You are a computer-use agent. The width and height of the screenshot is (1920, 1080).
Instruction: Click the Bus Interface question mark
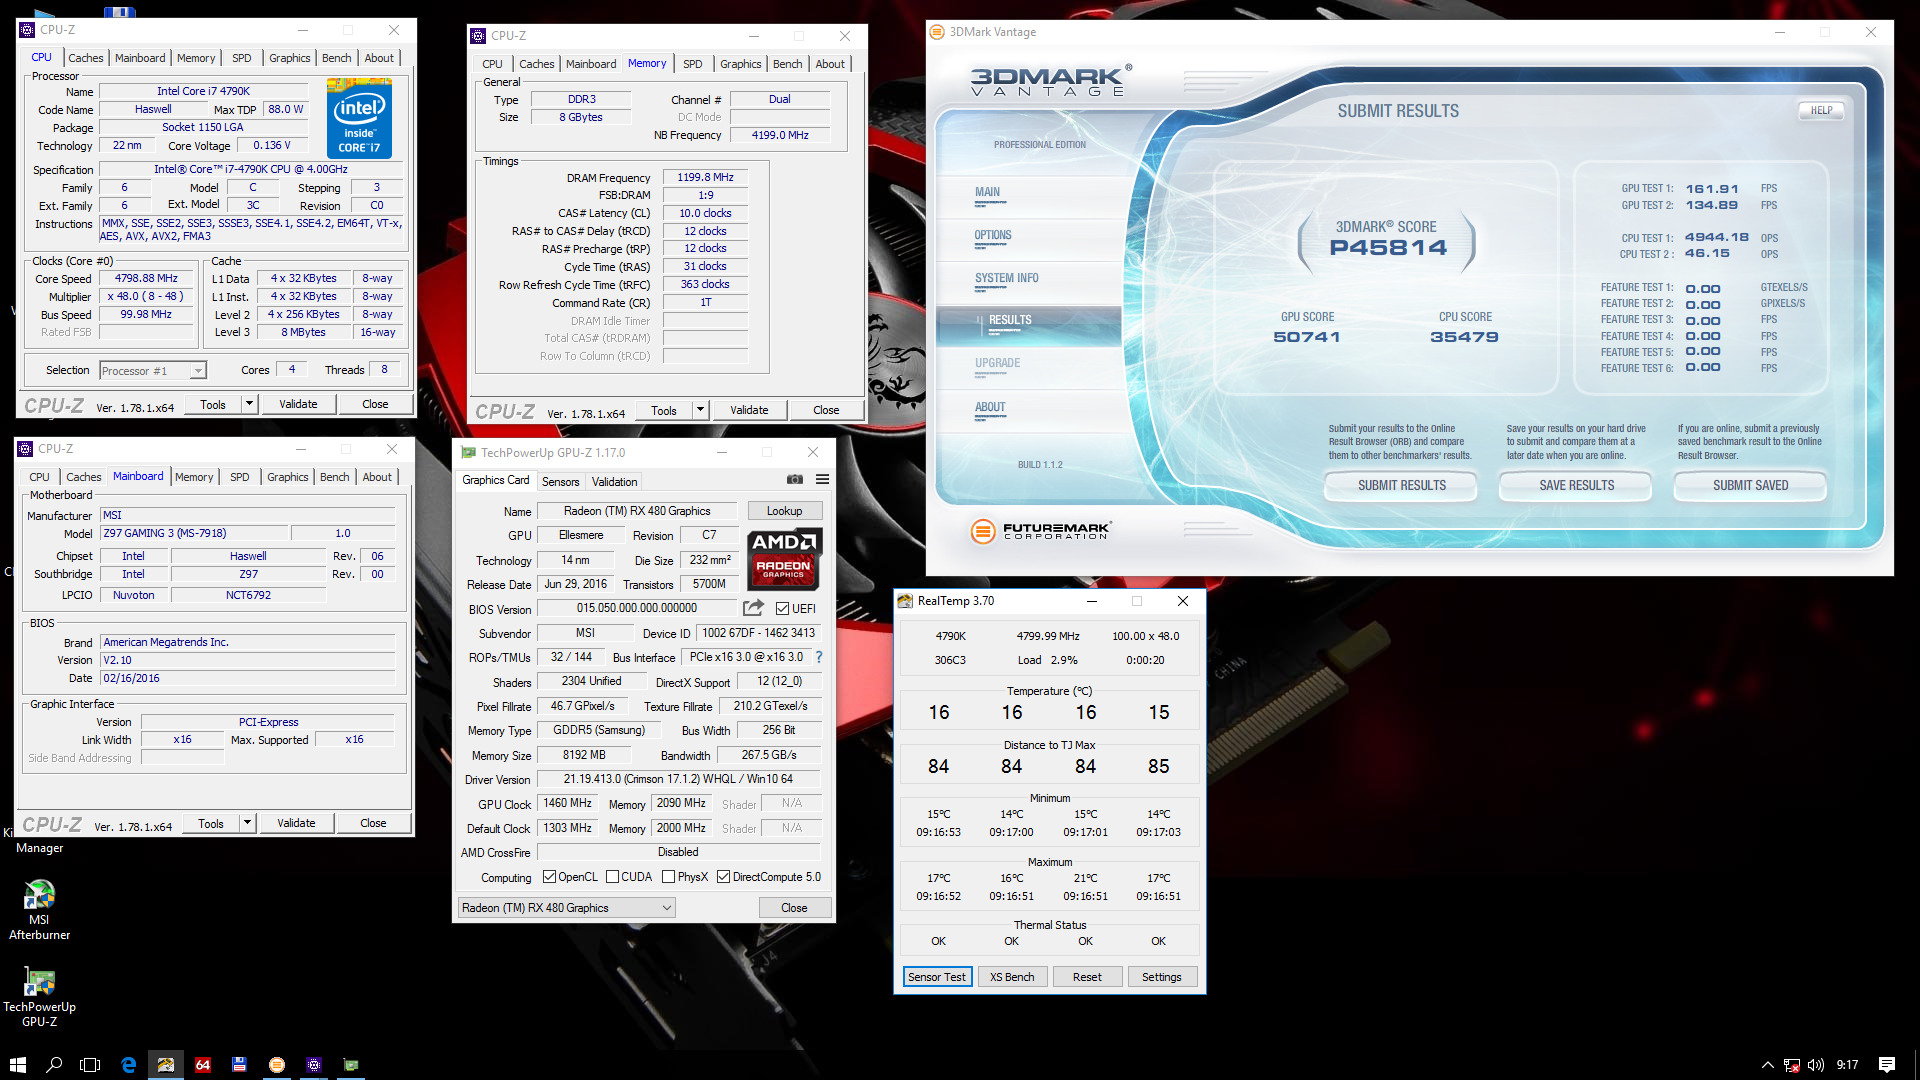819,658
